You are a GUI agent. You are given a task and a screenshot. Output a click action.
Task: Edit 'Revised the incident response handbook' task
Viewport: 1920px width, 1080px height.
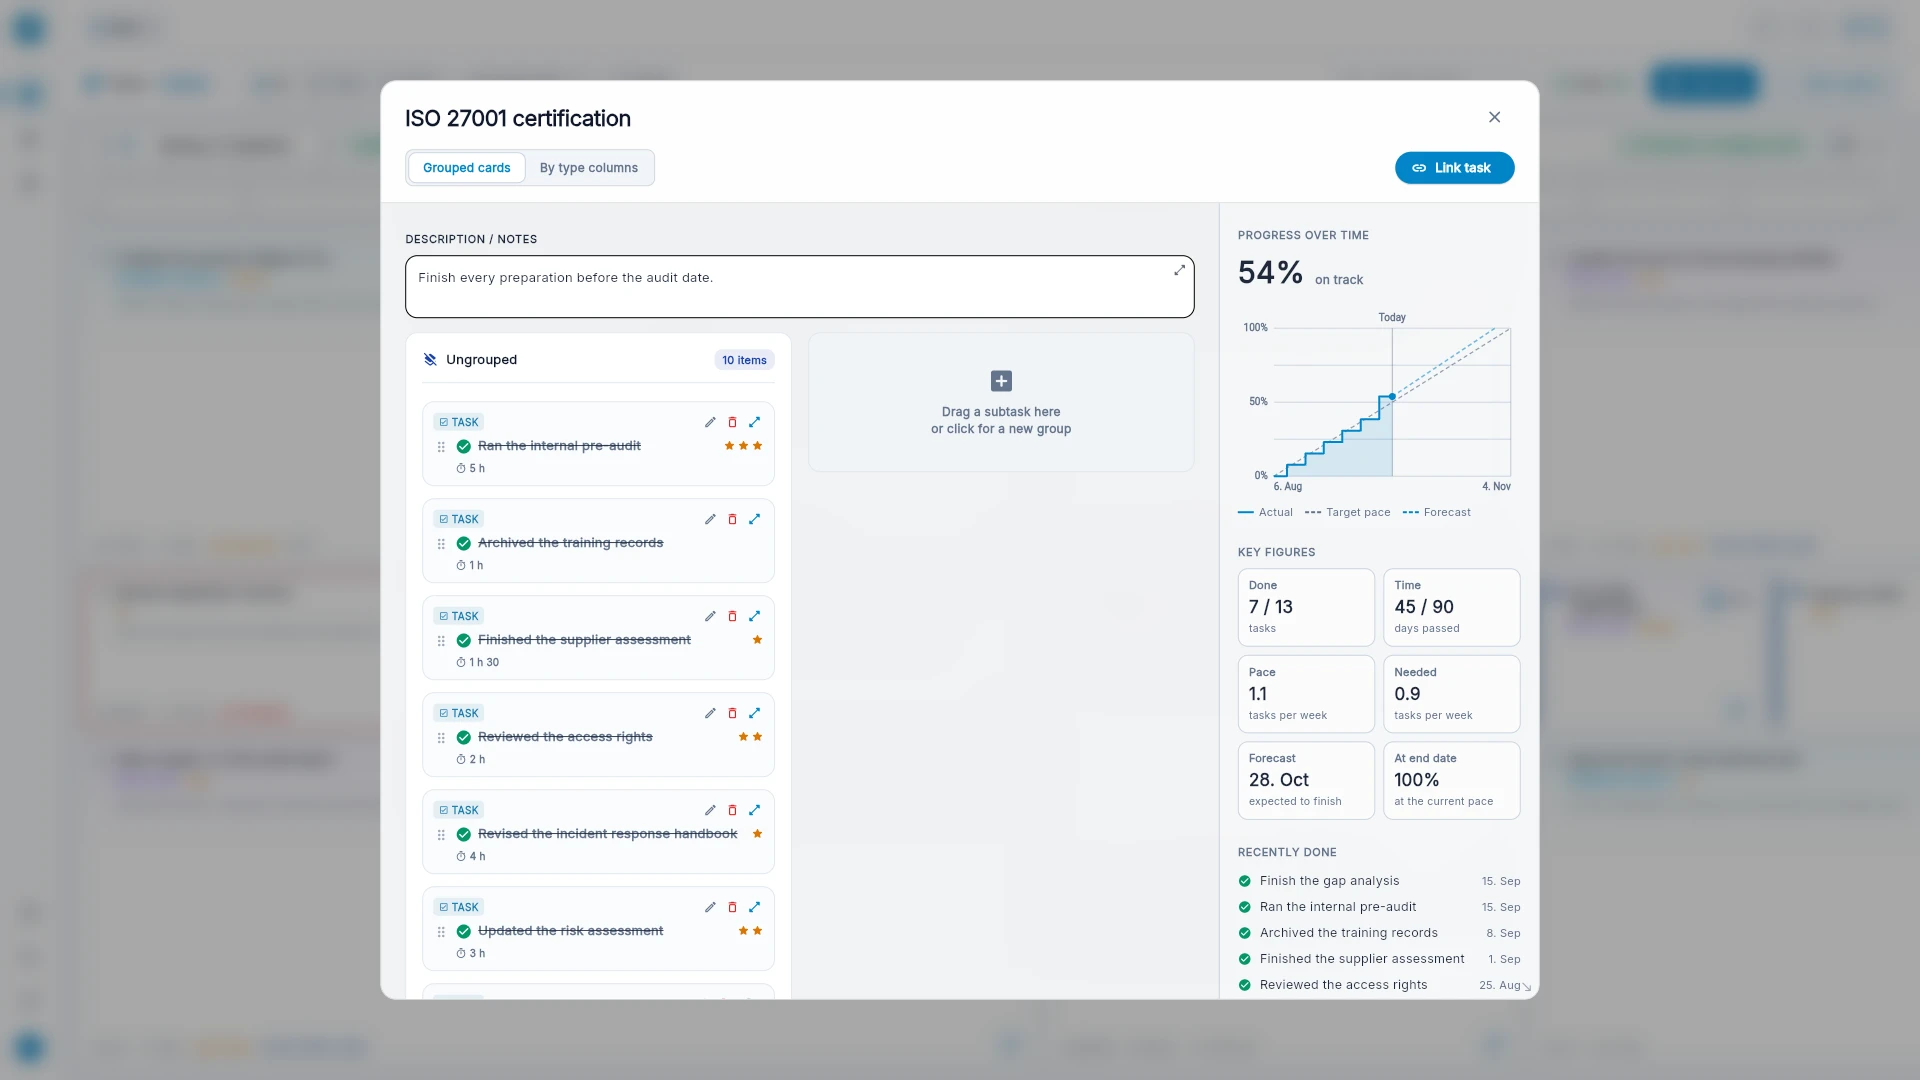[710, 810]
